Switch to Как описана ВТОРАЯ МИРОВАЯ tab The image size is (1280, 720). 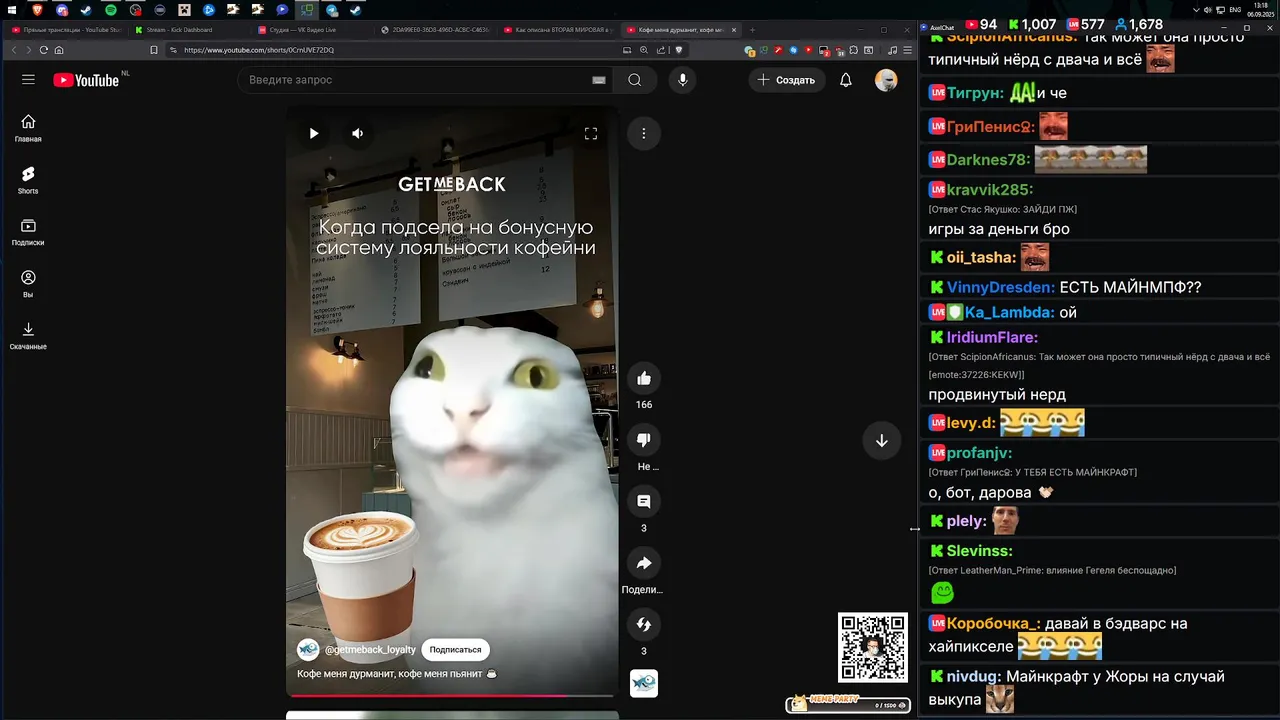click(558, 30)
